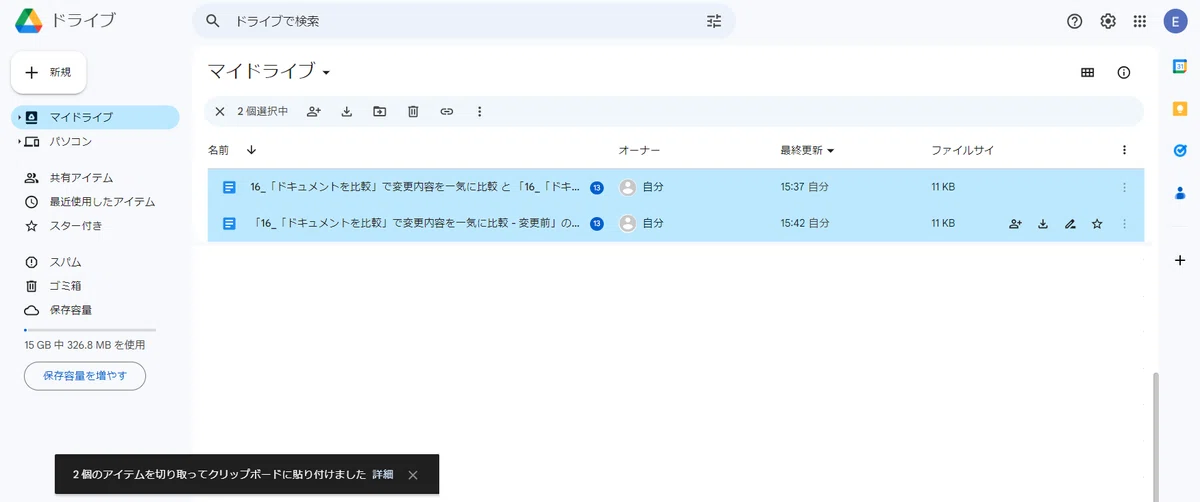Open more menu for 15:42 row

(x=1124, y=224)
